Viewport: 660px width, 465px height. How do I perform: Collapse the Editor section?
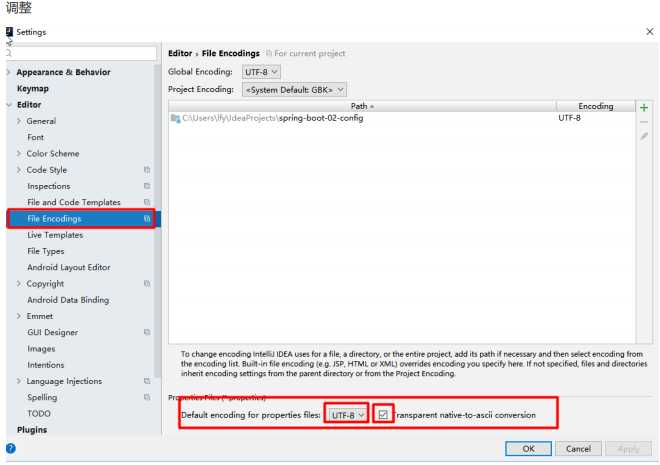(x=9, y=105)
